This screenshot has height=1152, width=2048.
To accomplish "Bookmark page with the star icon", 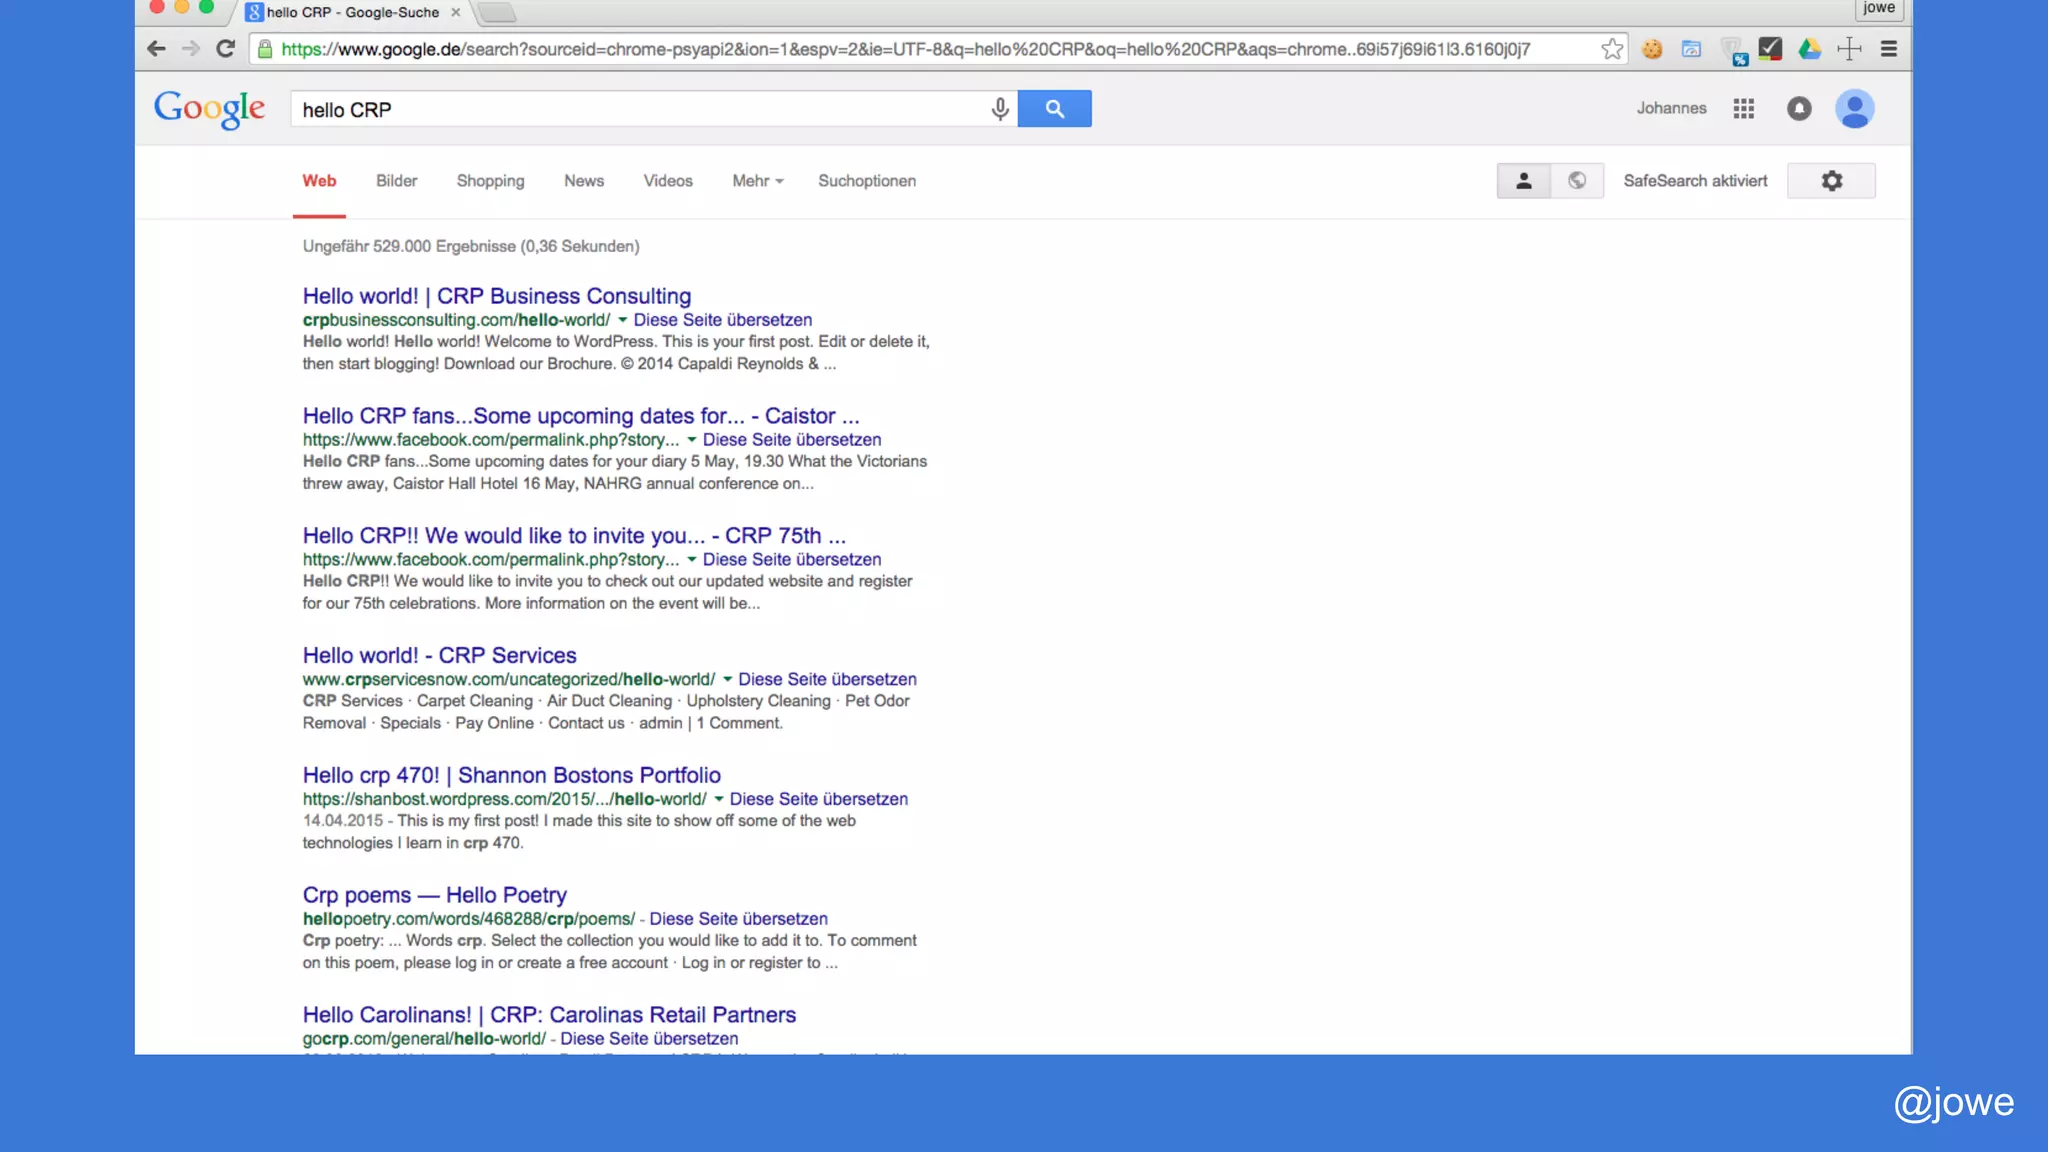I will click(1611, 49).
